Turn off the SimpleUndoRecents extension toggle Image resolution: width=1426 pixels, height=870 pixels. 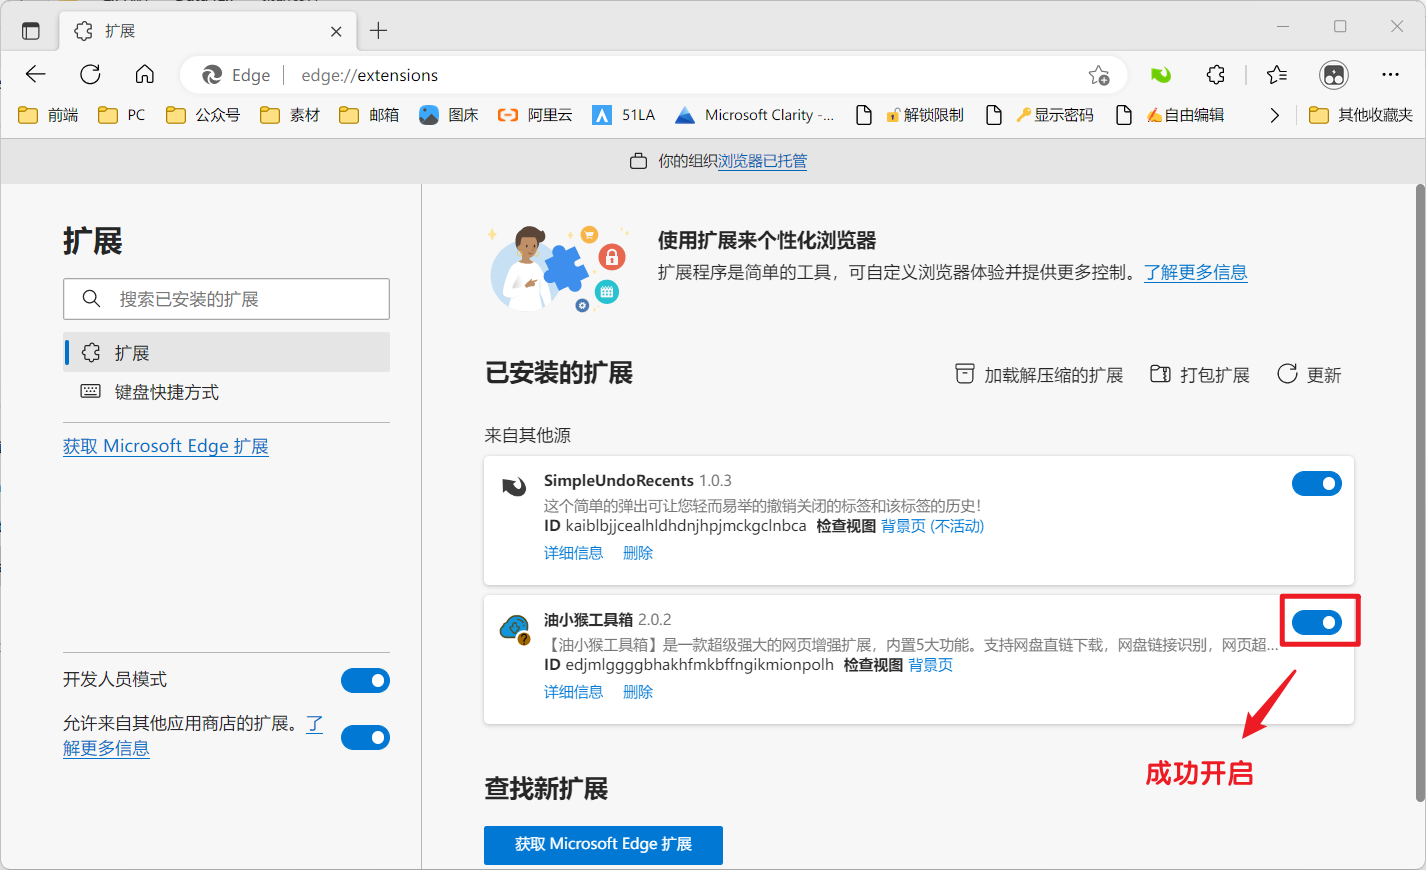click(x=1316, y=483)
